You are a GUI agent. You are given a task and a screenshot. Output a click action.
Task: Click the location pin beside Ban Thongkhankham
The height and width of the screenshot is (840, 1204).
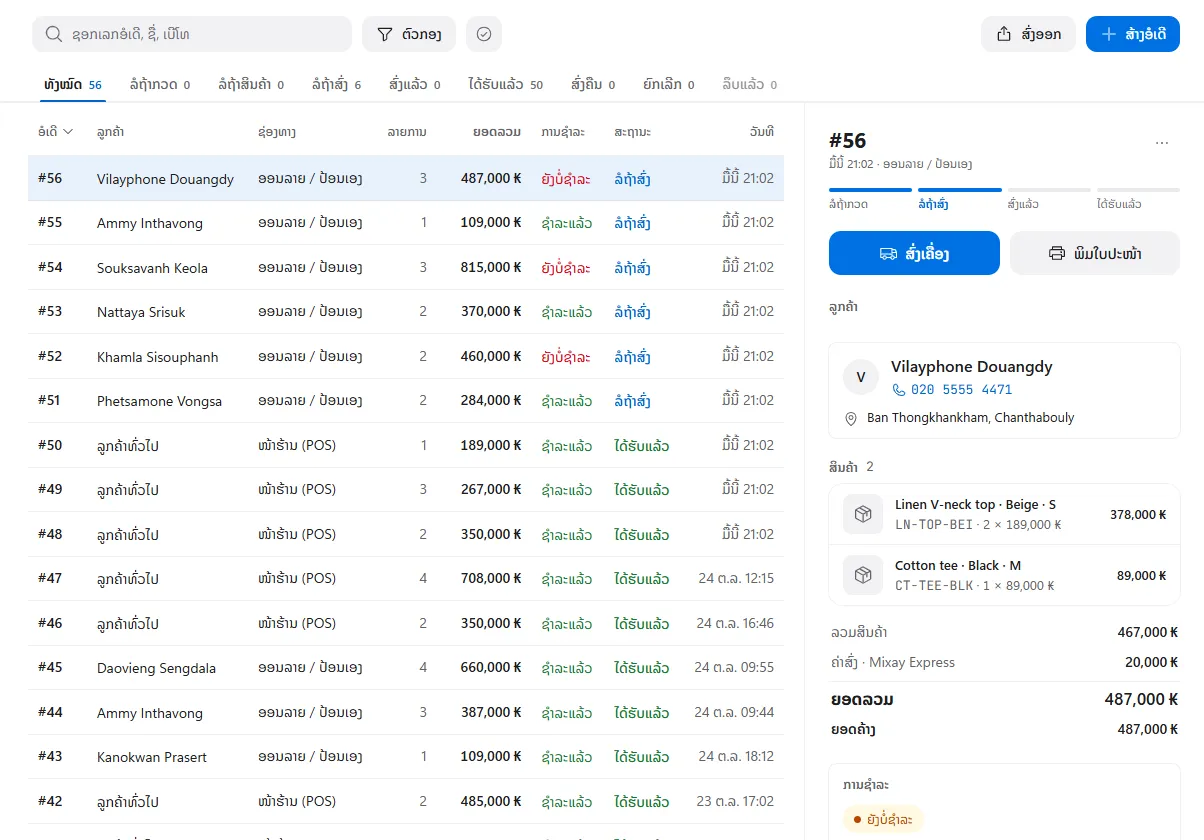(x=851, y=418)
